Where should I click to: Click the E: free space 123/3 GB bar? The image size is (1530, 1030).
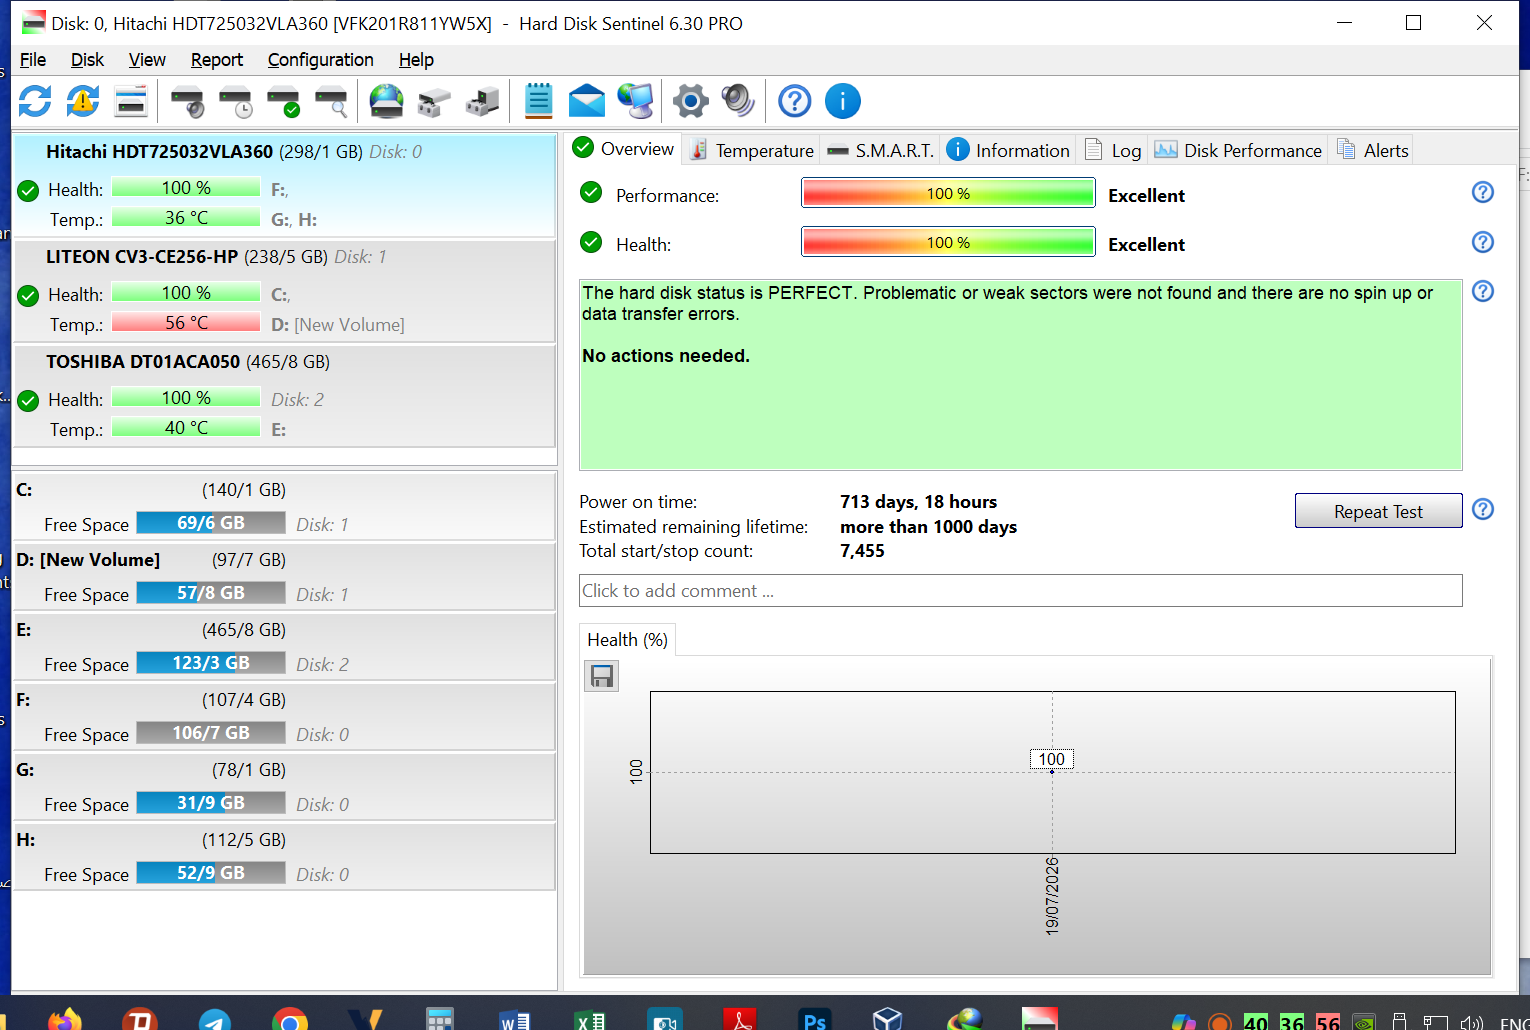click(211, 663)
